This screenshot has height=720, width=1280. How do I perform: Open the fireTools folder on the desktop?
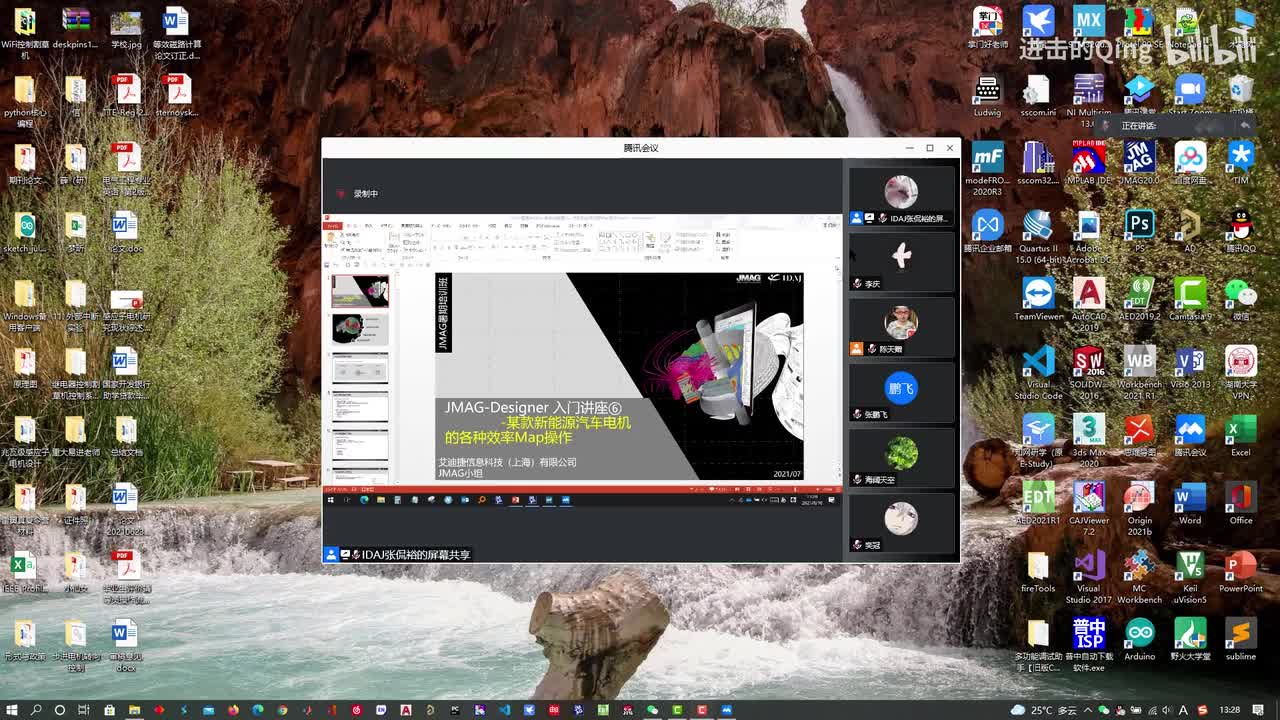coord(1038,571)
